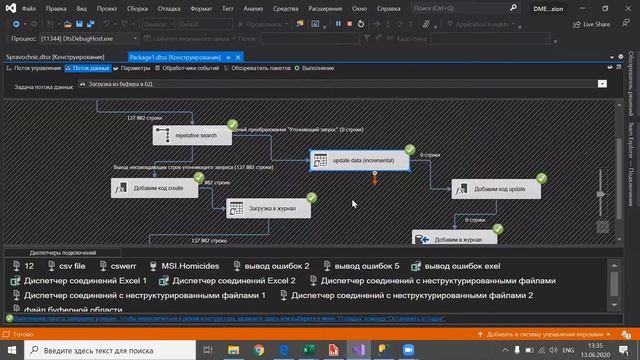Select Диспетчер соединений с неструктурированными файлами 1
The image size is (640, 360).
click(x=139, y=295)
